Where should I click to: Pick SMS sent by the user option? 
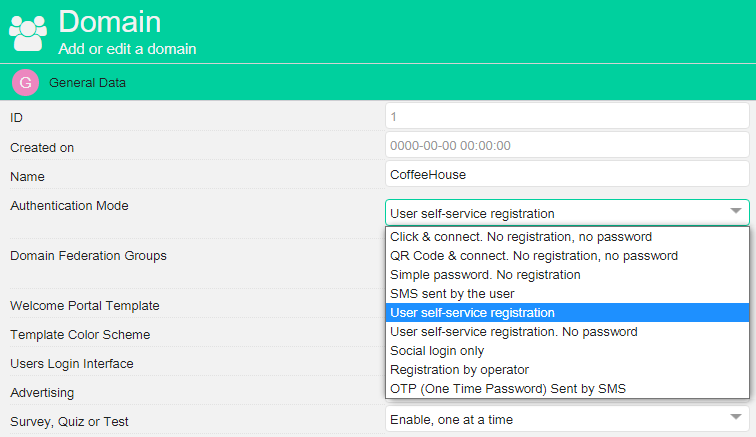pyautogui.click(x=452, y=293)
